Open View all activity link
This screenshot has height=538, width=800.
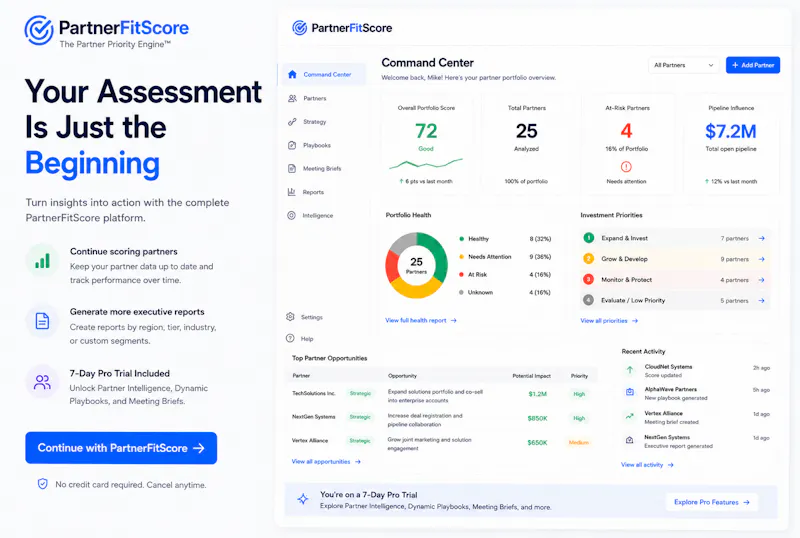(647, 464)
